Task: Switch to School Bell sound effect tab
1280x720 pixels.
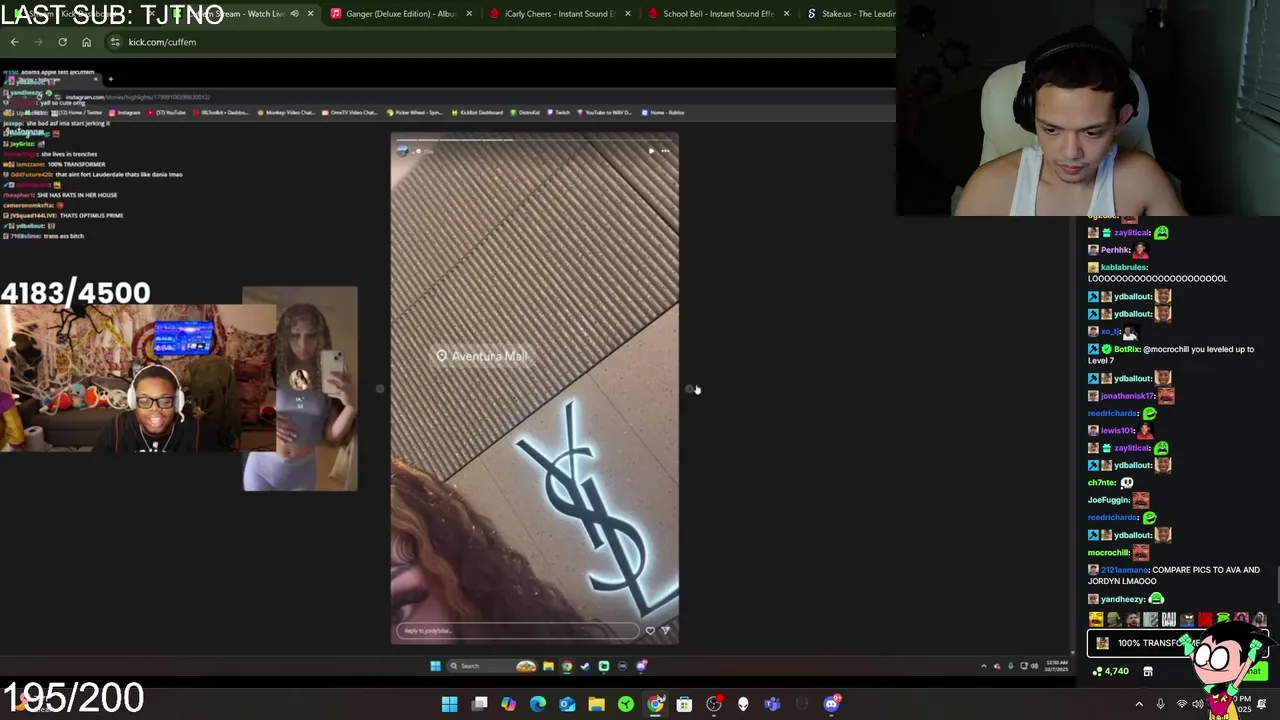Action: click(718, 14)
